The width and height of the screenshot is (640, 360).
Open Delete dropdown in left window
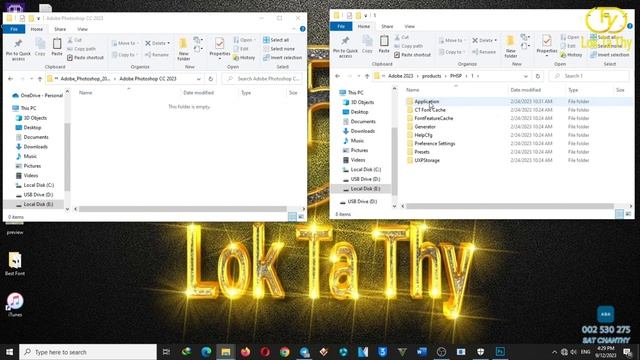[169, 43]
